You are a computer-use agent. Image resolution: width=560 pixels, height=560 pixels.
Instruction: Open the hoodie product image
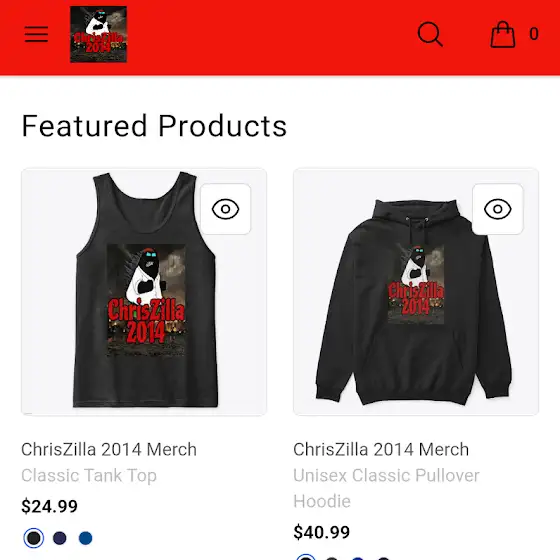point(416,292)
